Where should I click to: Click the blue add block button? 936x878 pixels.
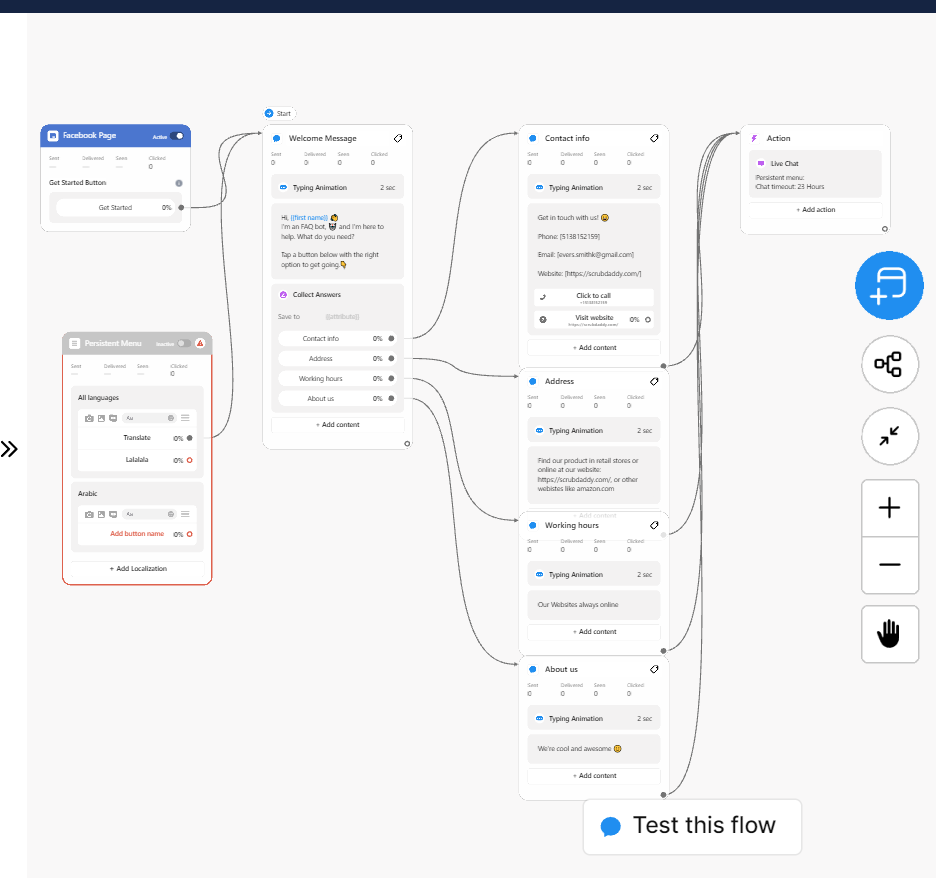889,286
